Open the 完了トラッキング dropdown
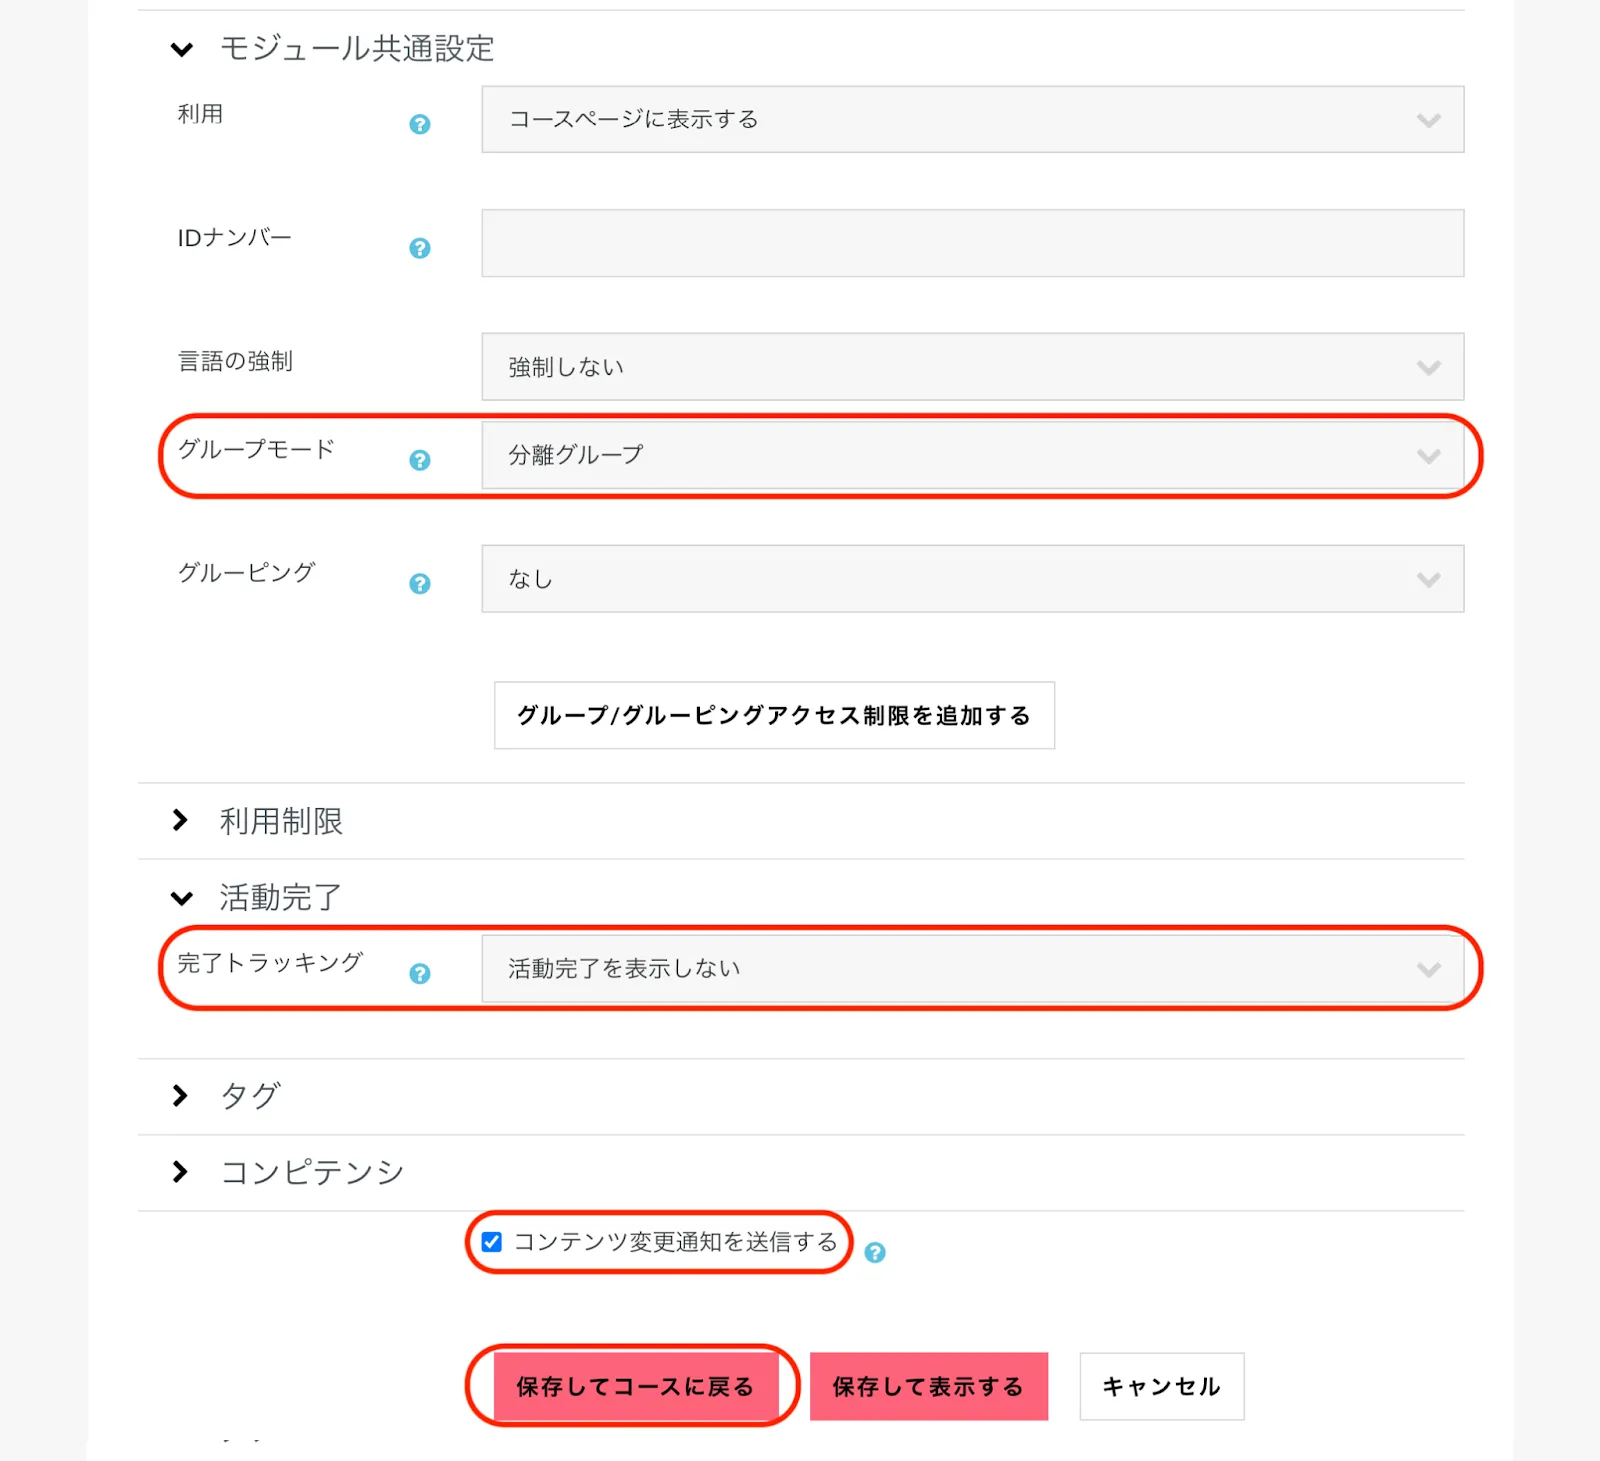The image size is (1600, 1461). point(972,968)
